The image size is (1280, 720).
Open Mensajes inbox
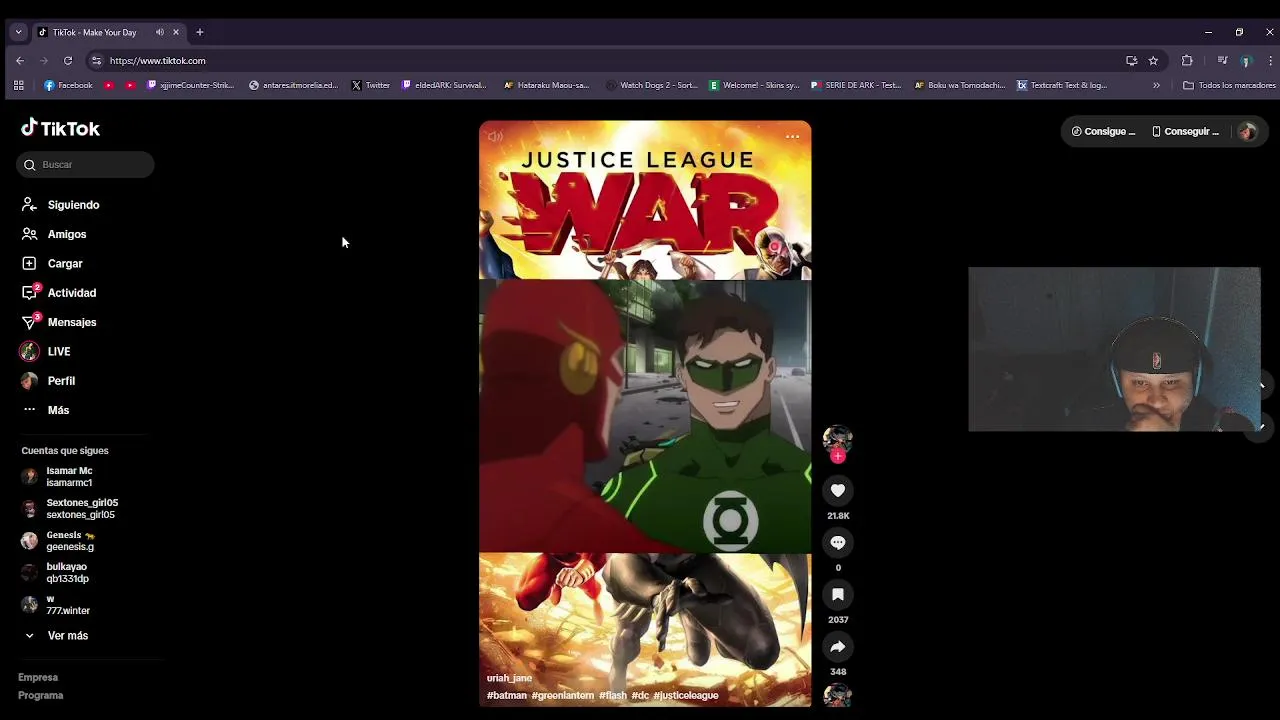click(59, 322)
